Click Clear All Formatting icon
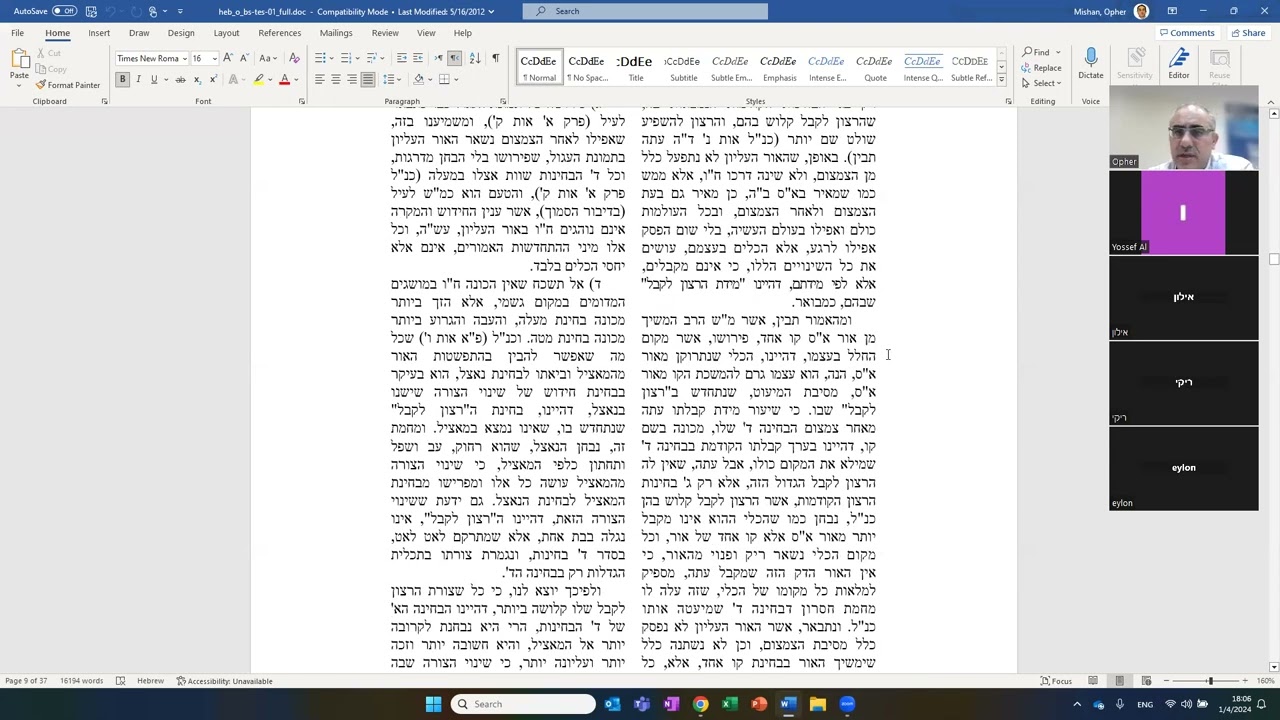 (x=294, y=58)
